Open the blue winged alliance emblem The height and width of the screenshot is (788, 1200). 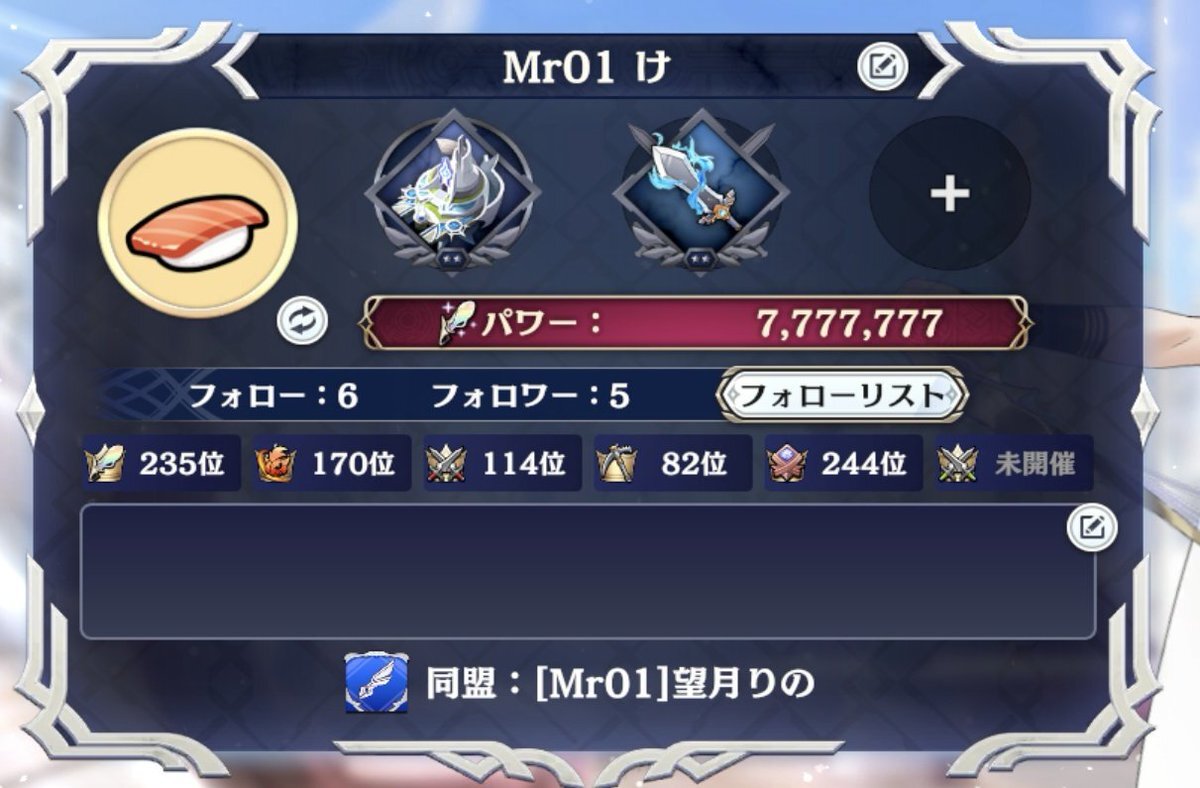tap(376, 683)
